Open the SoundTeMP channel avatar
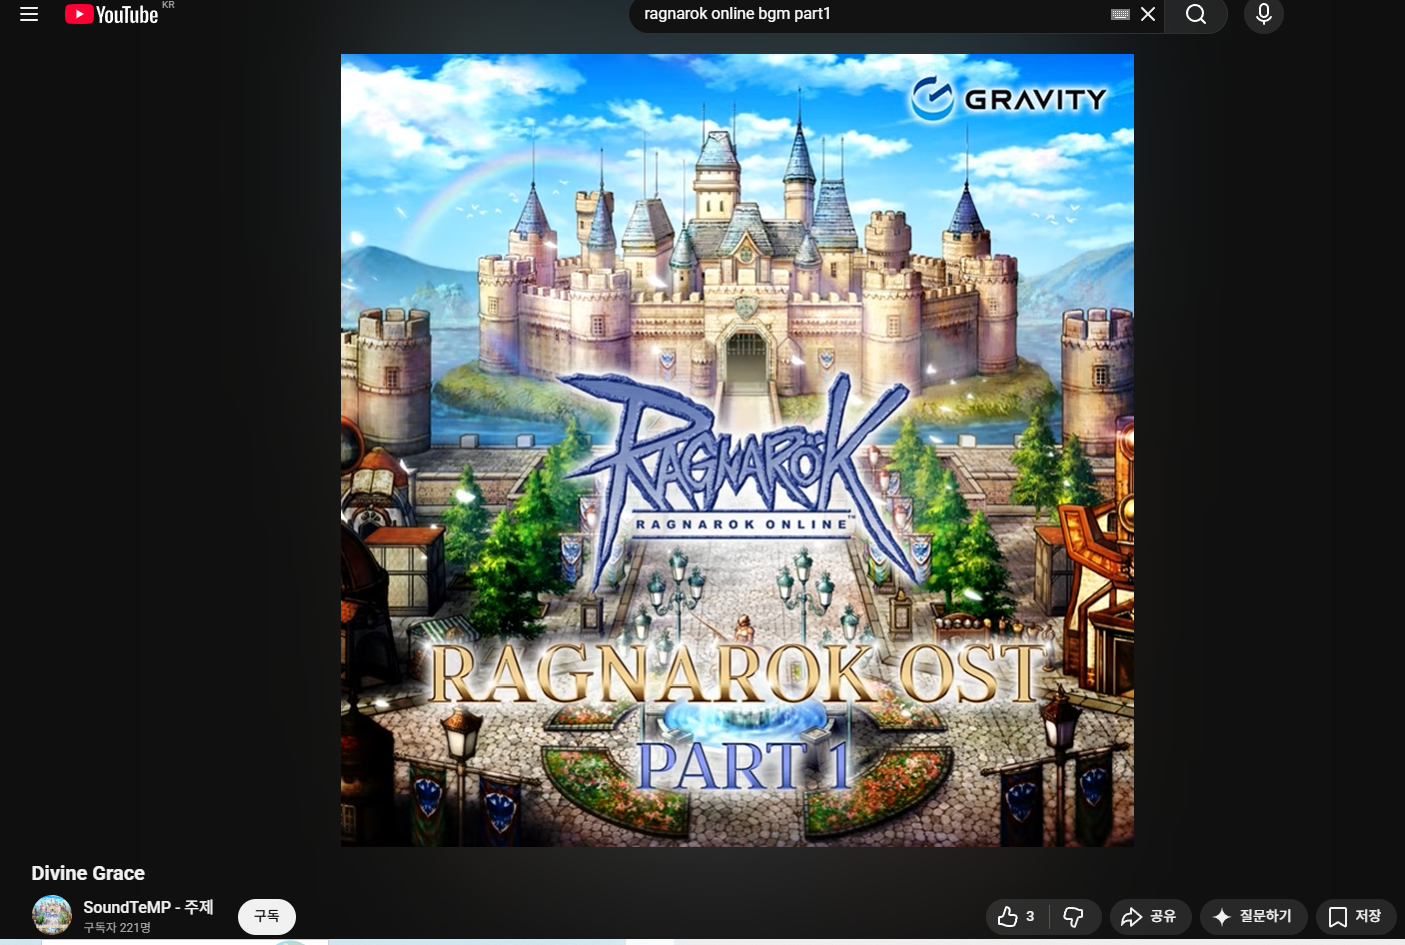 [x=52, y=915]
